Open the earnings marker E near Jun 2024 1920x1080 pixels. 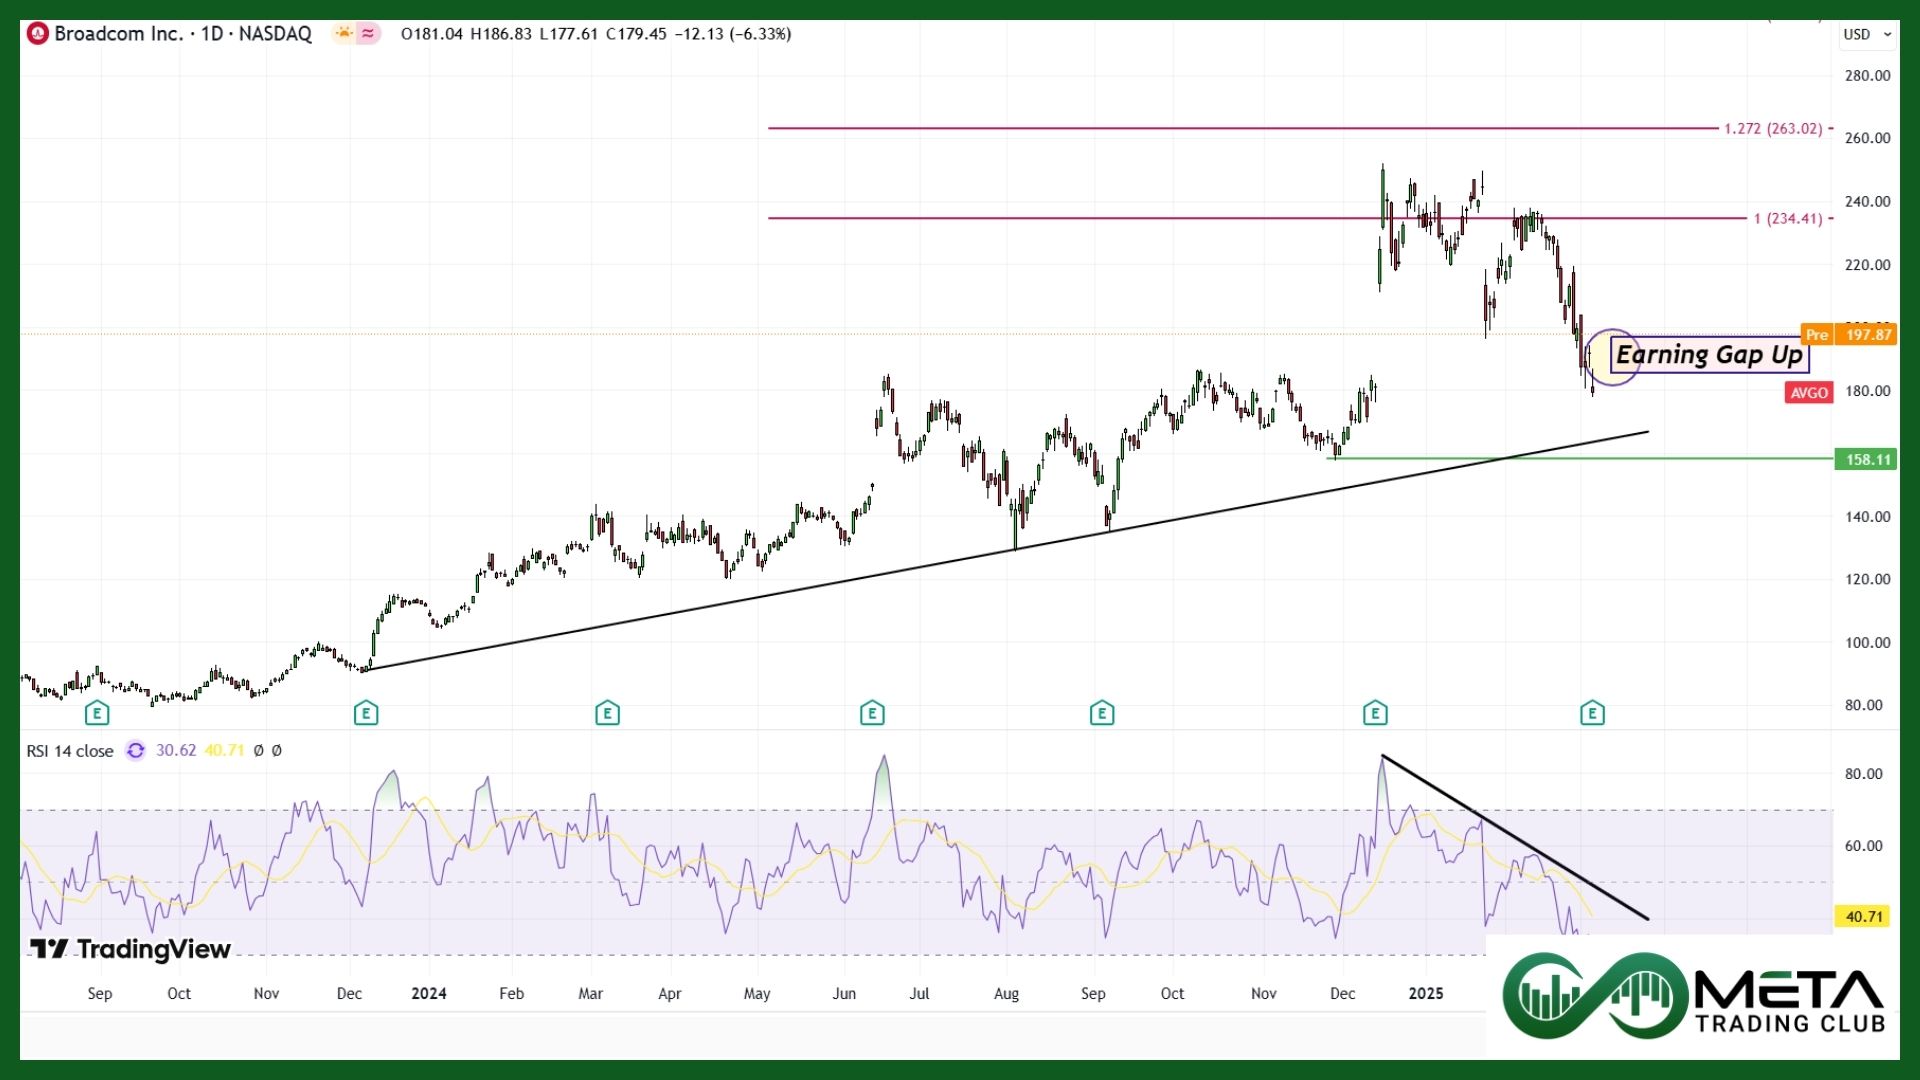click(x=872, y=713)
